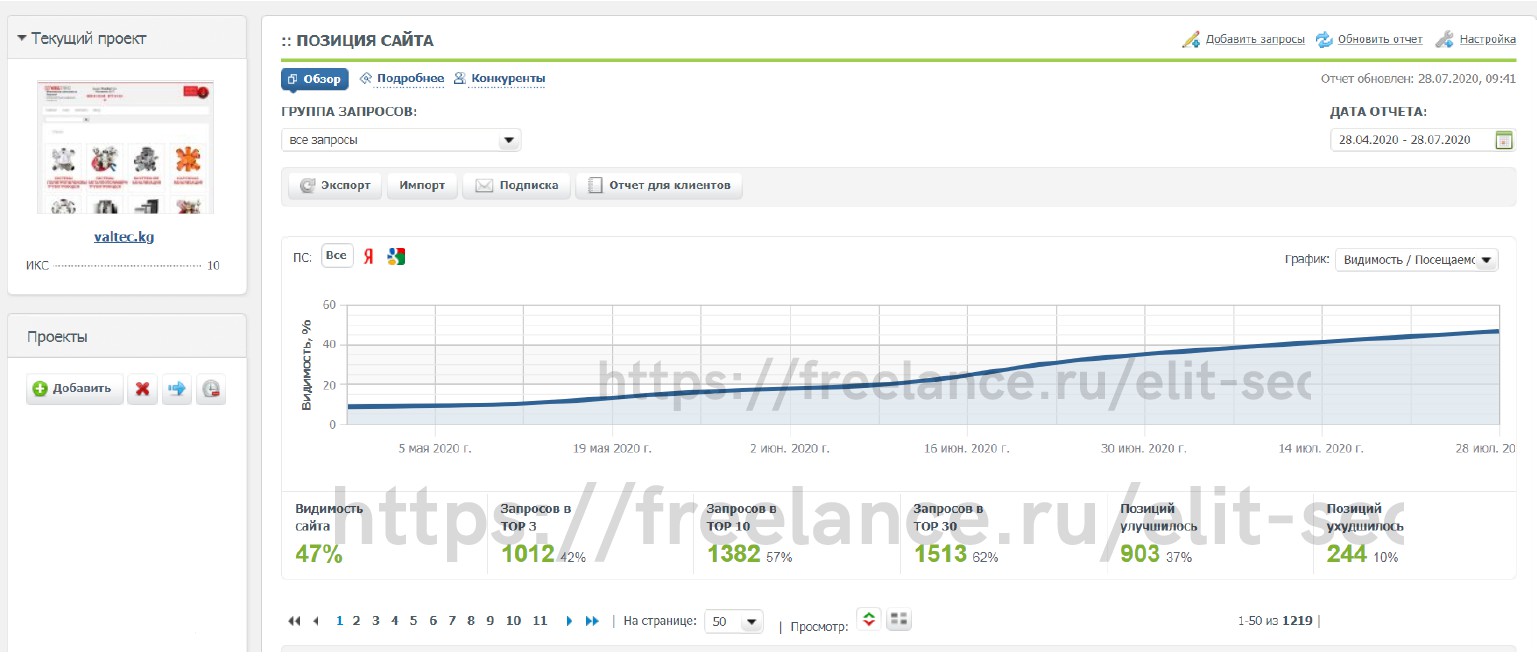Click the valtec.kg site thumbnail
Image resolution: width=1537 pixels, height=660 pixels.
coord(125,148)
